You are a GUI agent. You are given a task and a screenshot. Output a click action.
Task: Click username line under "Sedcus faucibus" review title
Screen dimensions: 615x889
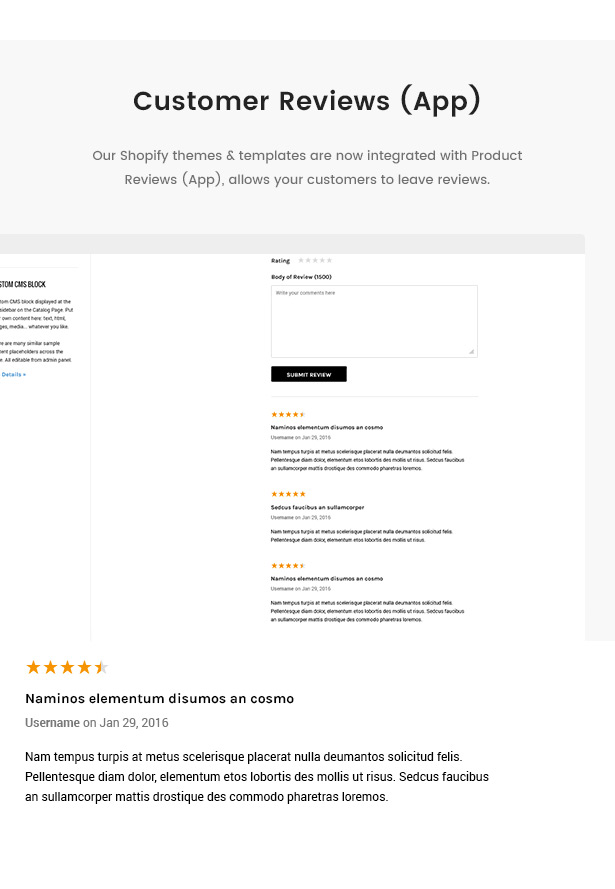pos(300,518)
